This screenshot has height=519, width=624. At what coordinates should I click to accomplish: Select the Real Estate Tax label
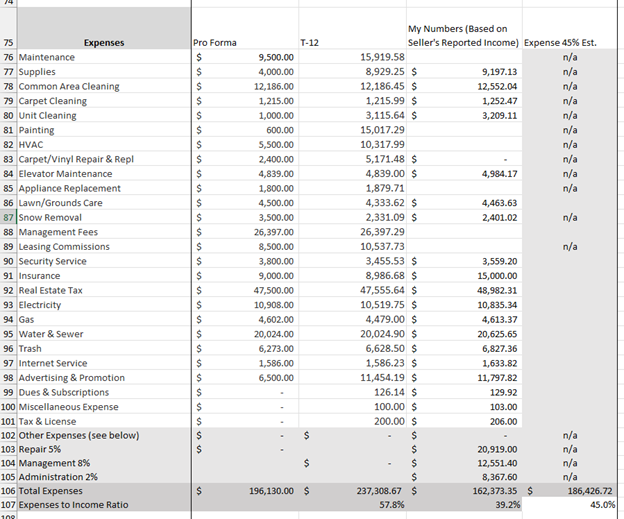[x=104, y=291]
